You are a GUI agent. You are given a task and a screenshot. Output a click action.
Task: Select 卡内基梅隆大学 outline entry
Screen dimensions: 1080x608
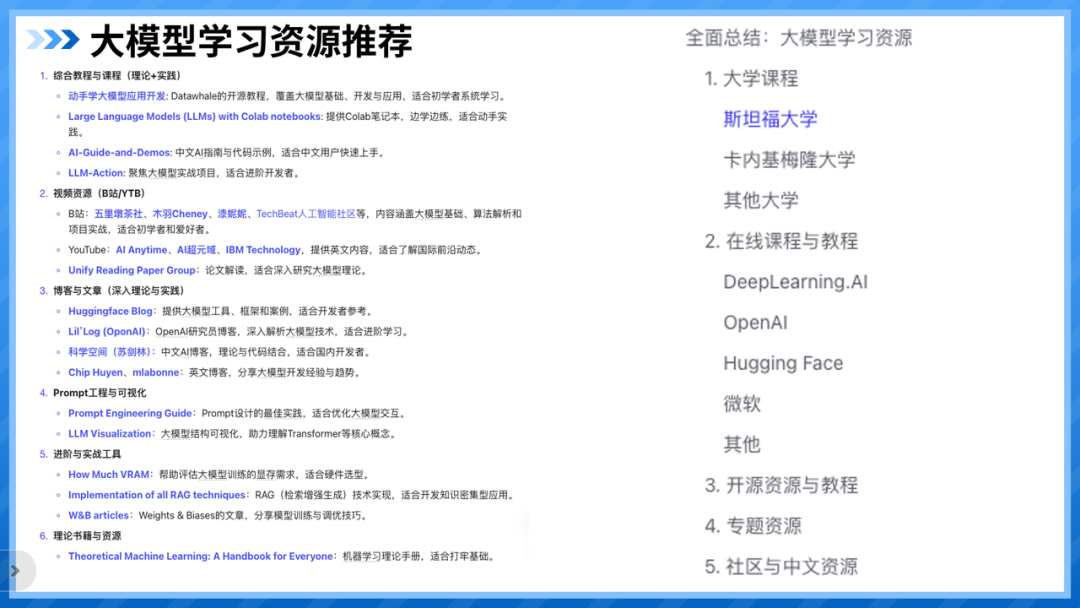[789, 160]
